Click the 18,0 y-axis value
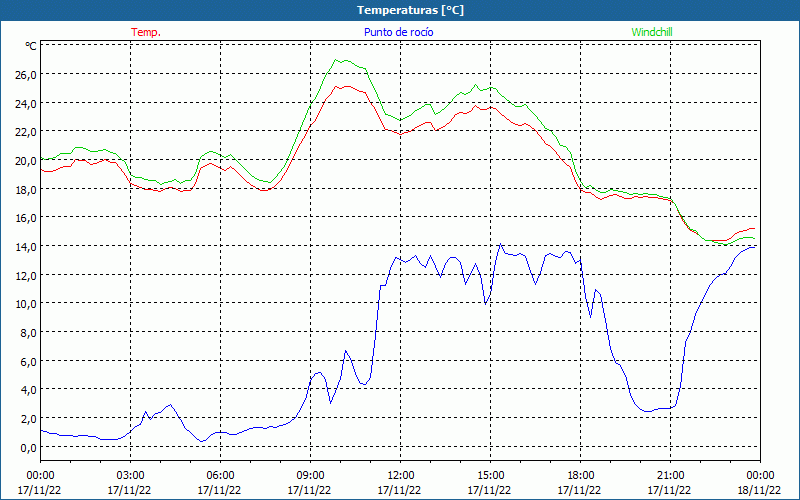The image size is (800, 500). tap(26, 189)
